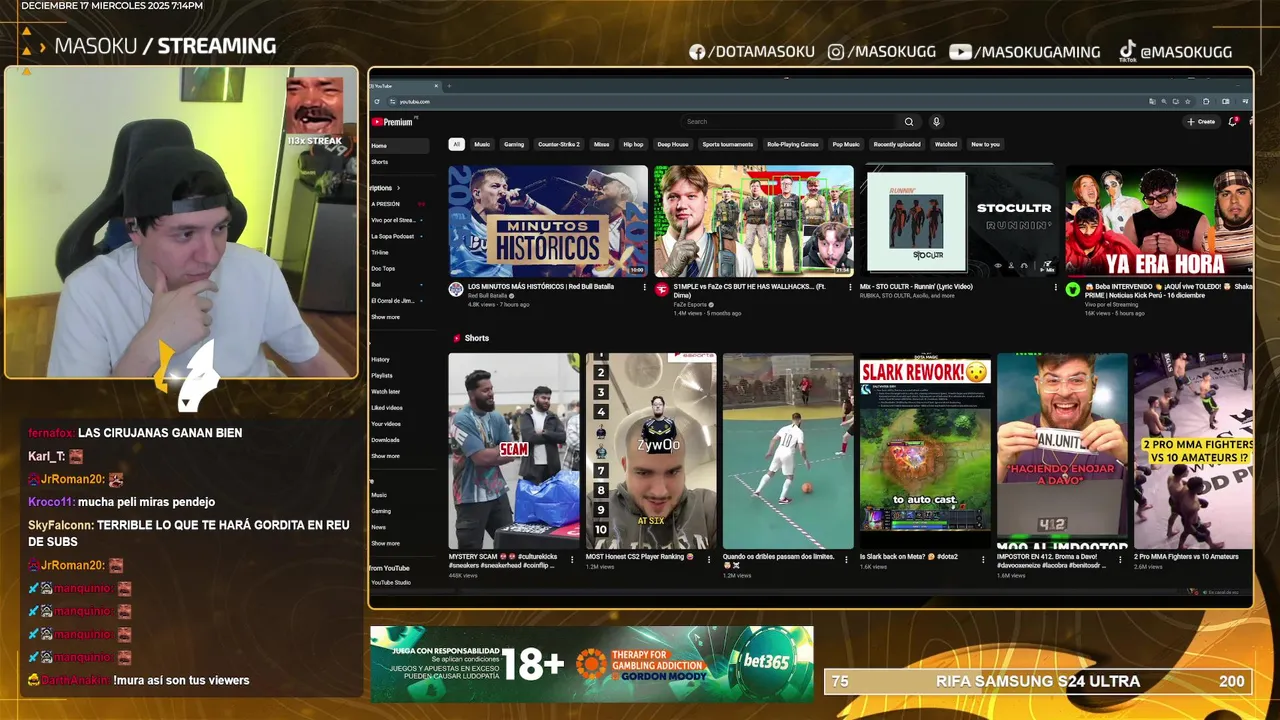Expand library list Show more under Downloads
This screenshot has width=1280, height=720.
(385, 456)
